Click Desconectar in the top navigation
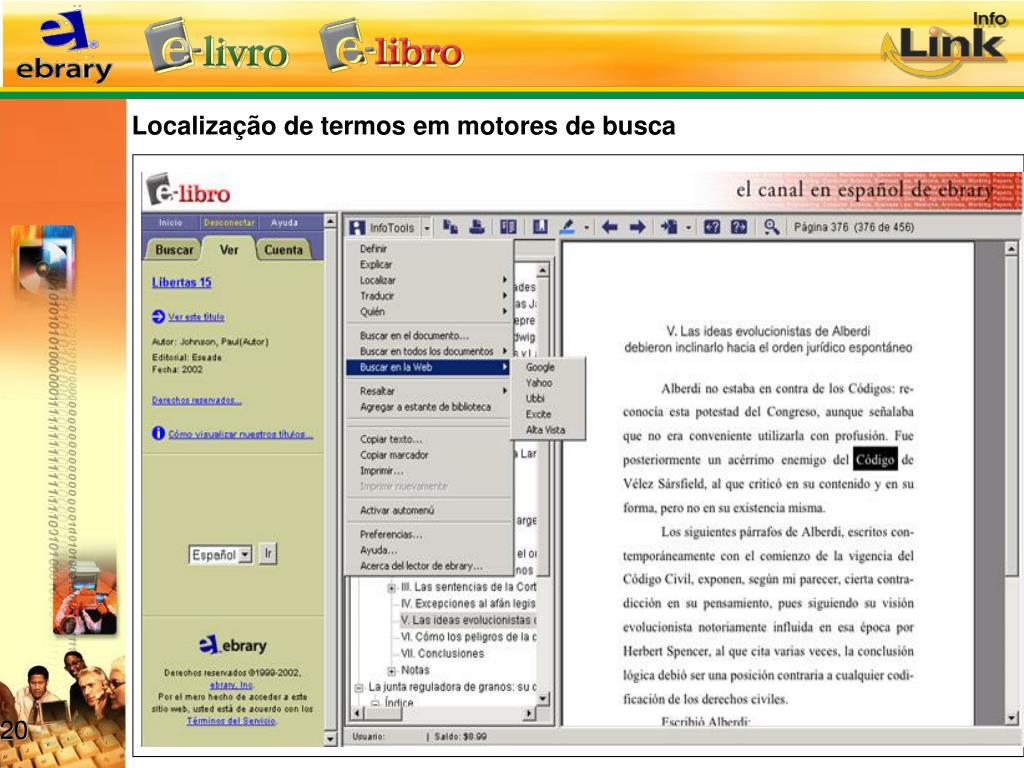Screen dimensions: 1024x768 coord(229,223)
